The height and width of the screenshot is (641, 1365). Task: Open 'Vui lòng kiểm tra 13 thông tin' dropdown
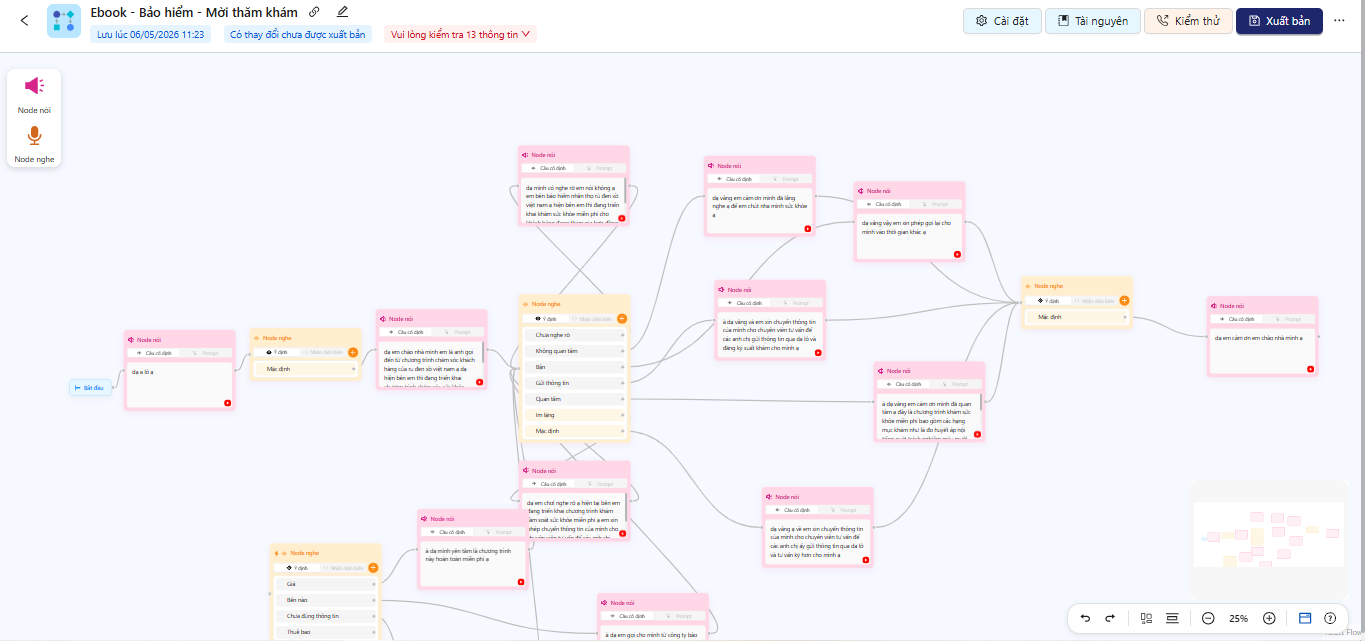[460, 34]
